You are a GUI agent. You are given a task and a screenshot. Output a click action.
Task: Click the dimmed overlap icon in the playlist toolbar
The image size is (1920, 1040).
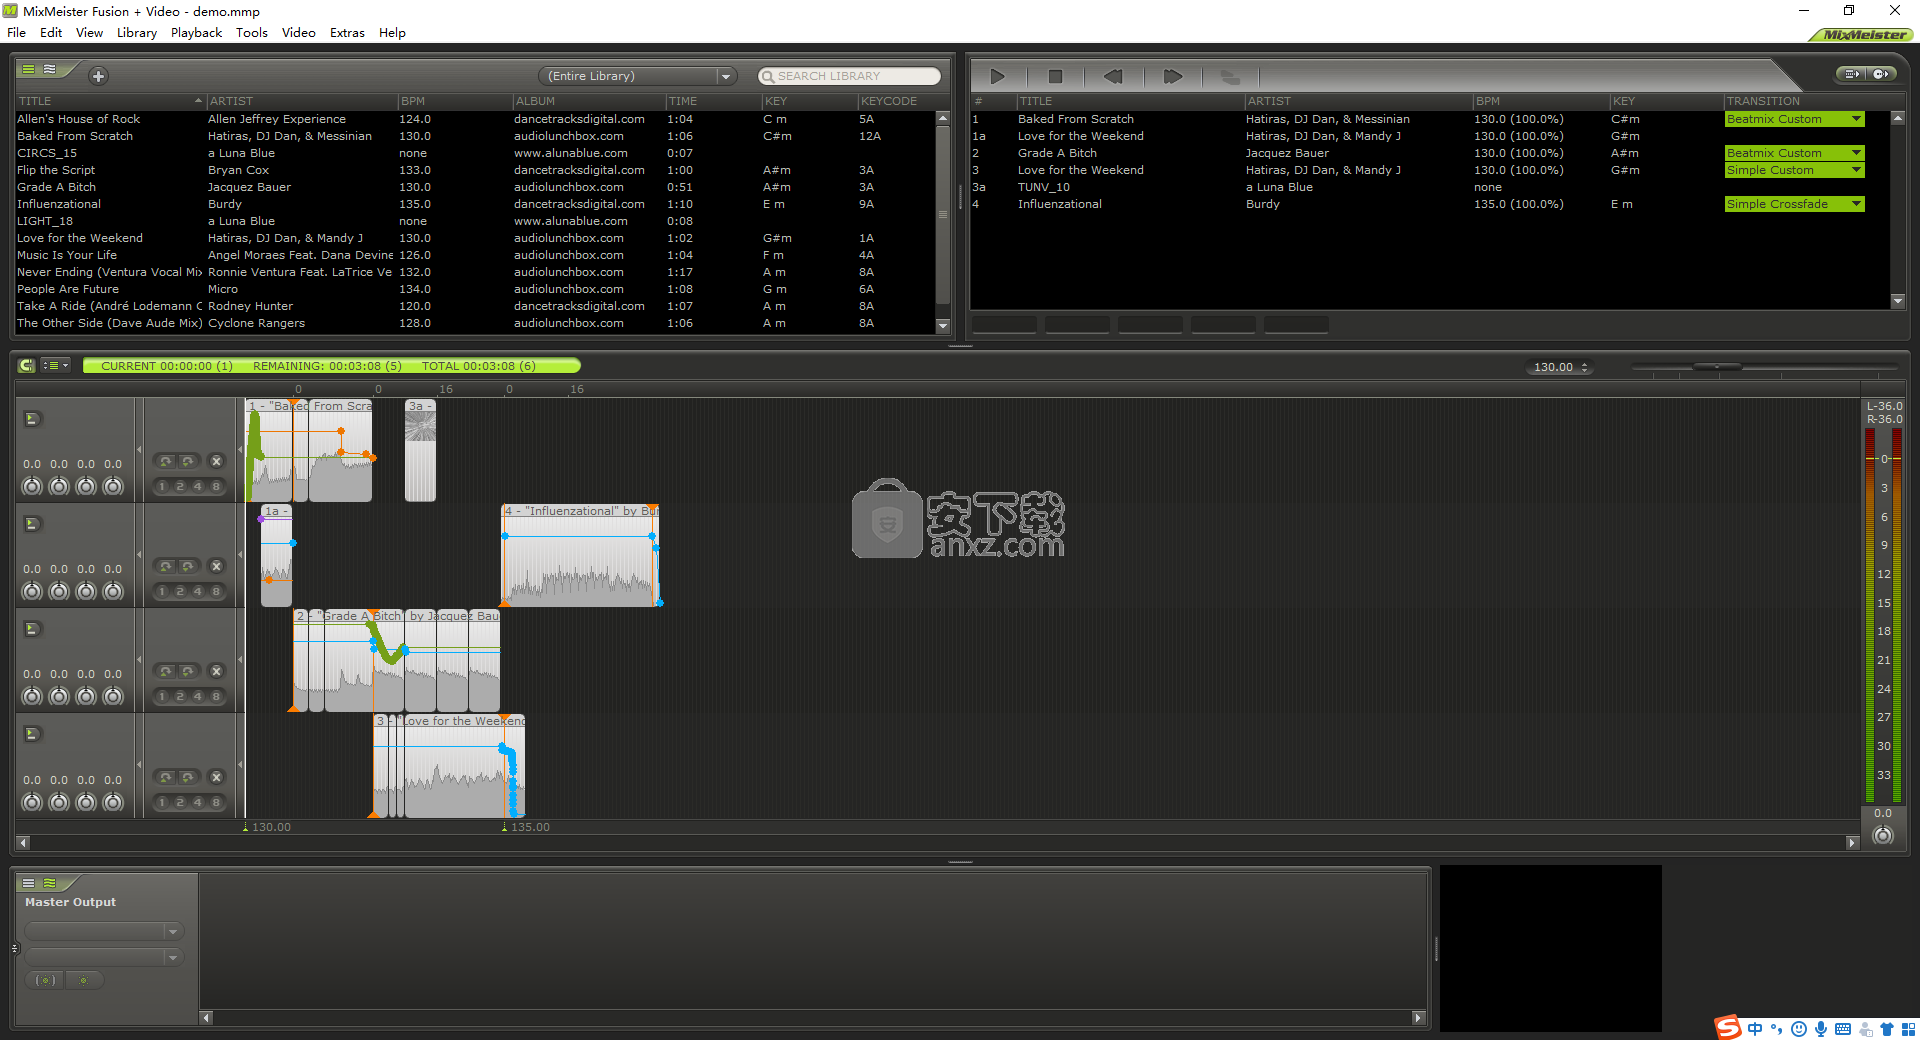point(1230,76)
